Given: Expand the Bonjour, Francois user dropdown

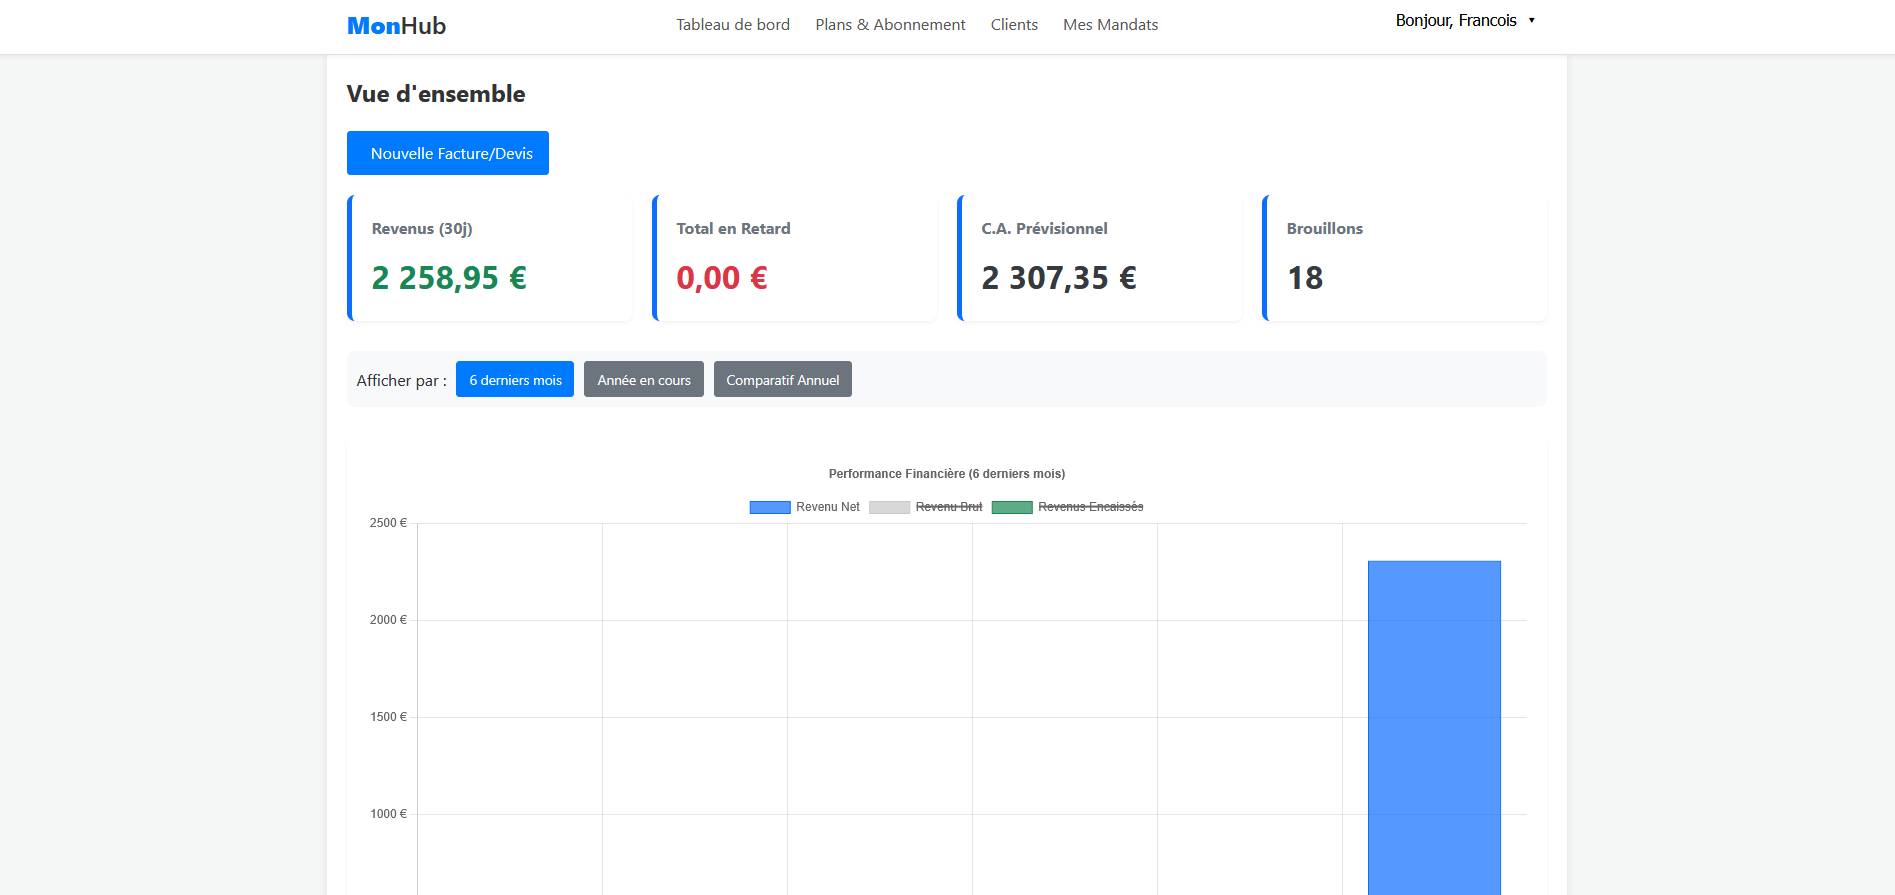Looking at the screenshot, I should coord(1456,21).
